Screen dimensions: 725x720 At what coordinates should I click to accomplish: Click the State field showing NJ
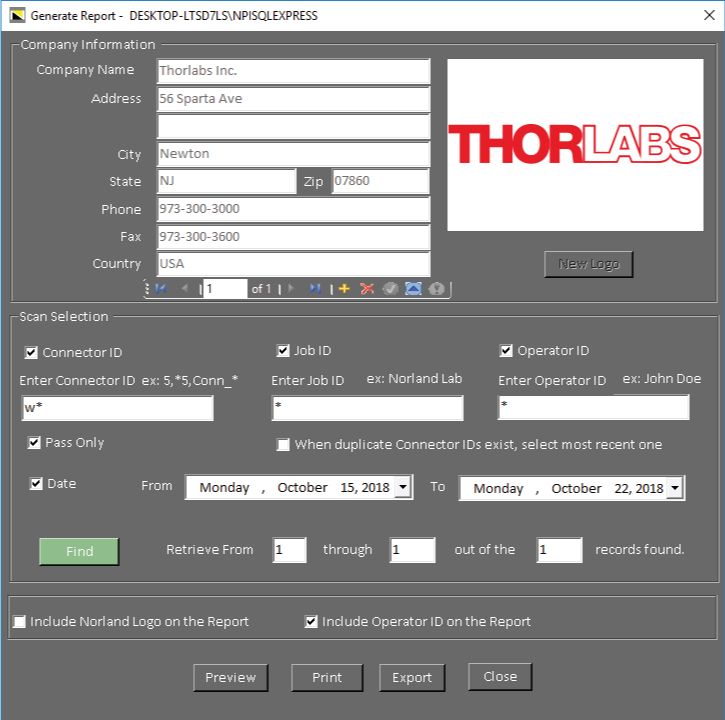coord(226,181)
